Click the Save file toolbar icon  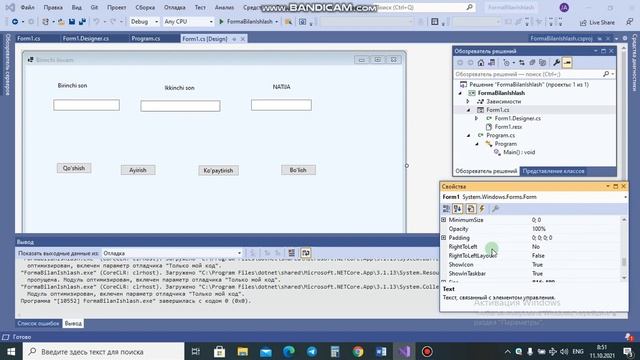[x=72, y=22]
